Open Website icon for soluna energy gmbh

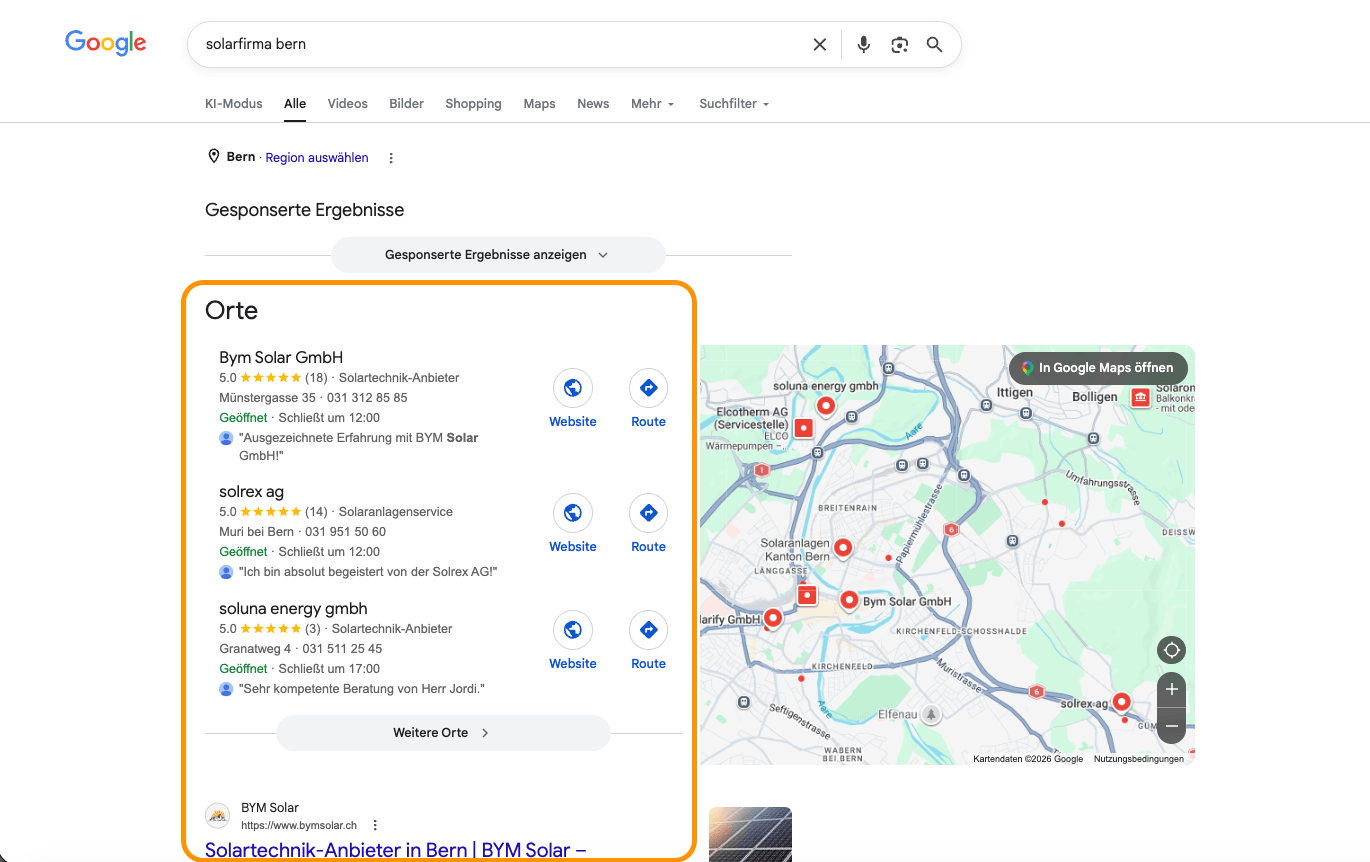573,630
